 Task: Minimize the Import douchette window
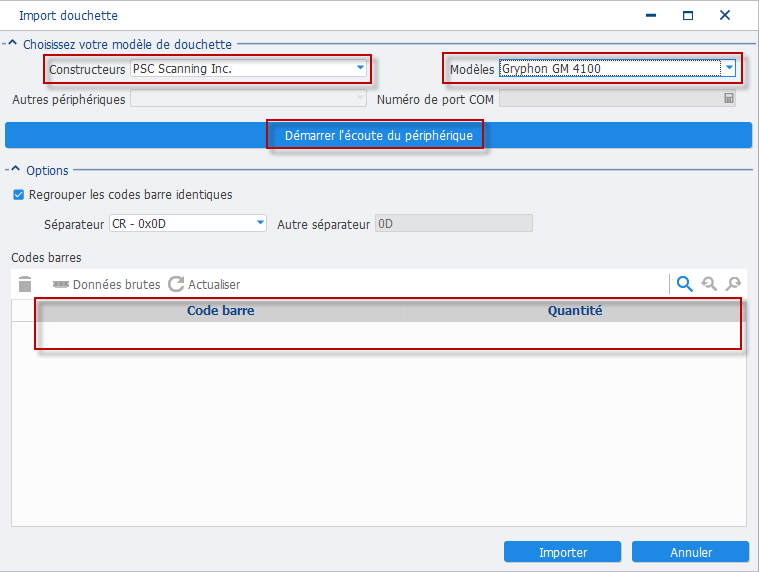pos(651,15)
